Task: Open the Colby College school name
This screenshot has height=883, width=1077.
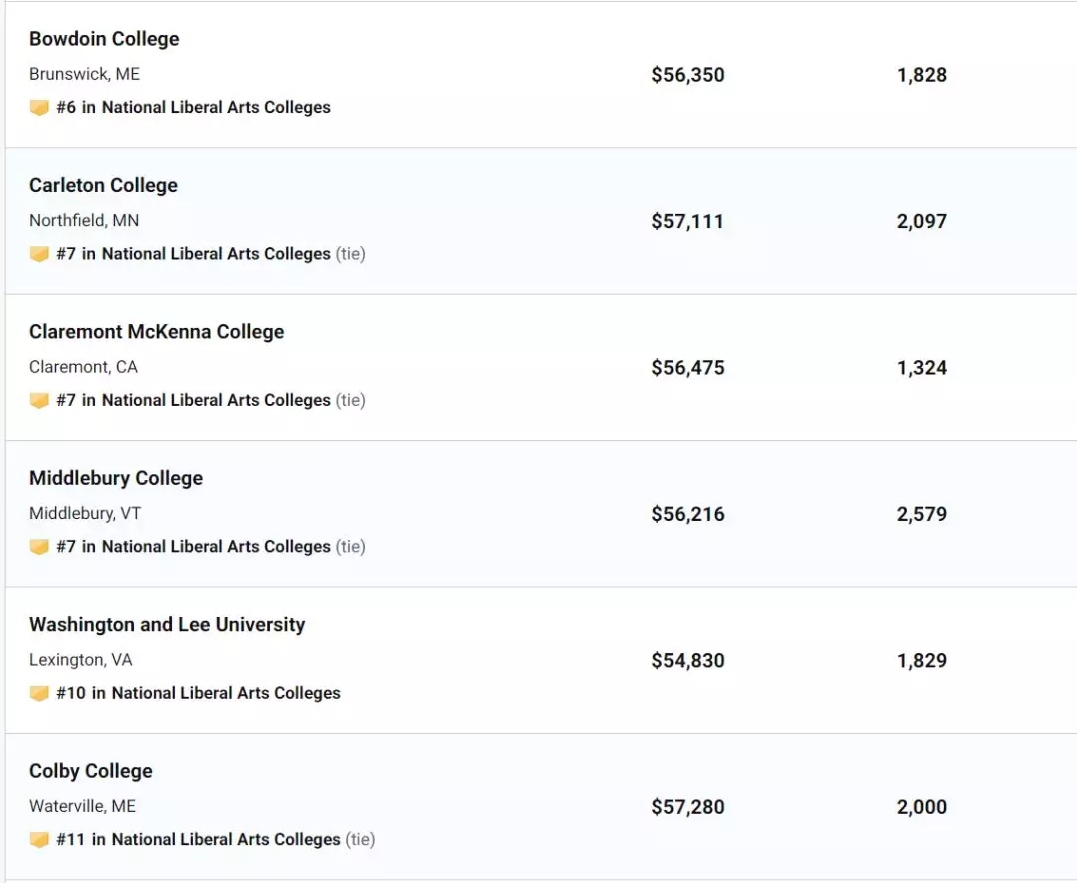Action: click(x=91, y=771)
